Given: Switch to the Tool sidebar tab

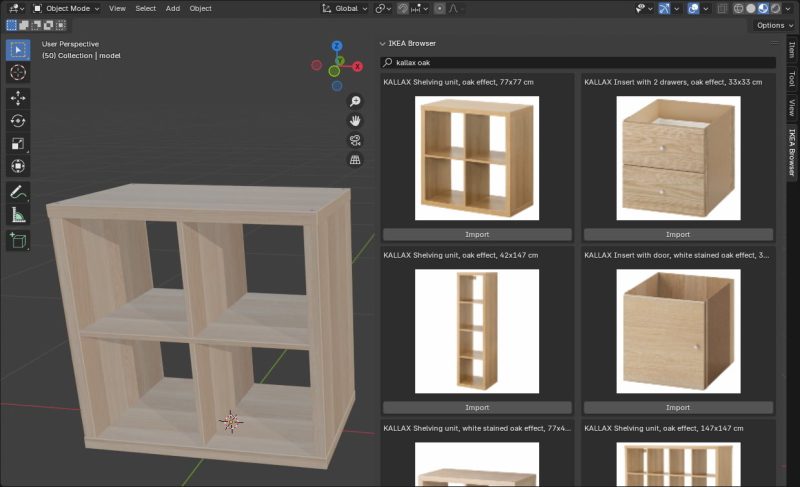Looking at the screenshot, I should coord(791,78).
